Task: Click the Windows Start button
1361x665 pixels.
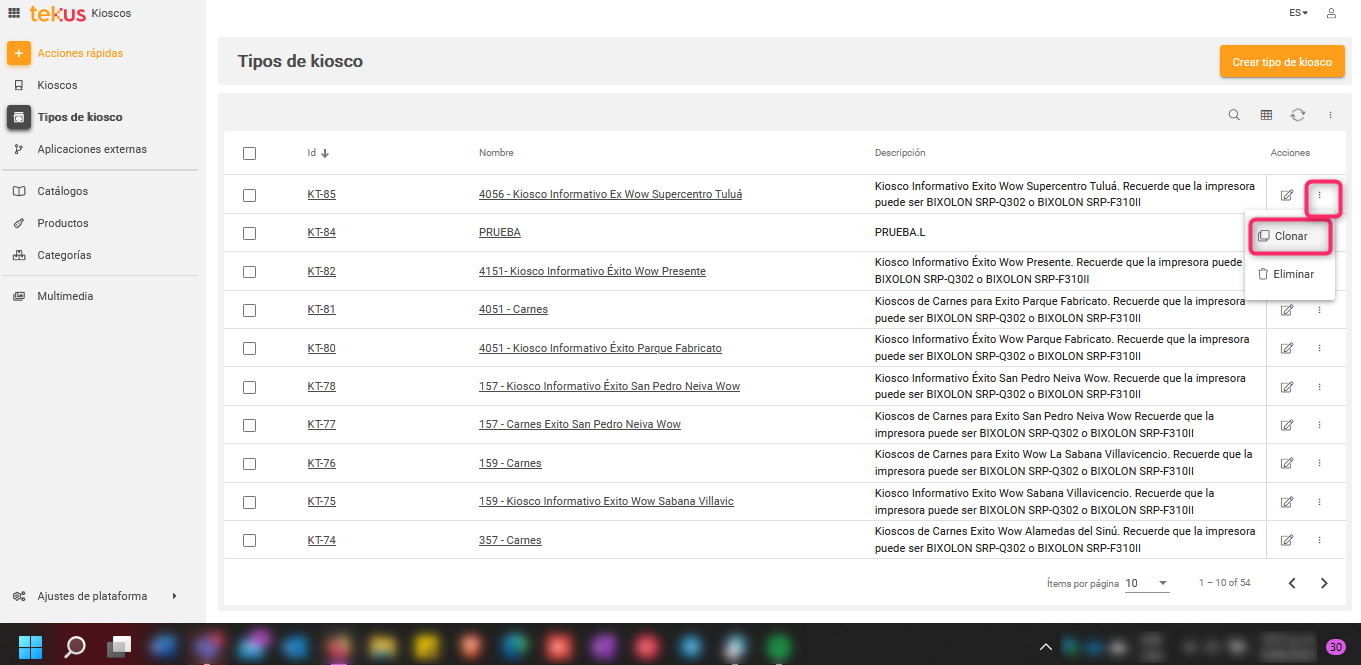Action: (x=30, y=646)
